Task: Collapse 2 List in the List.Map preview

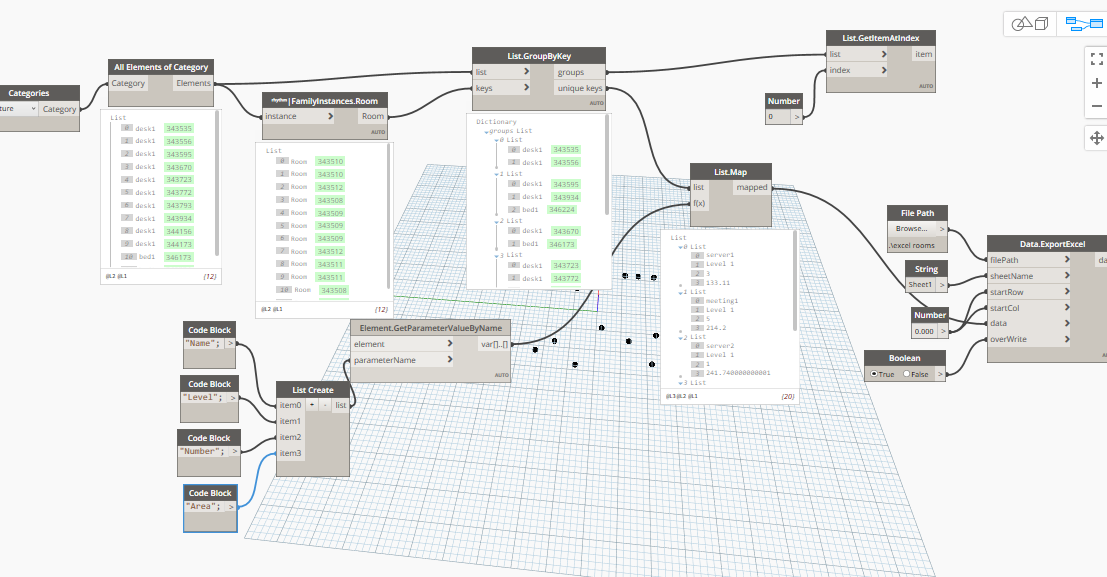Action: [681, 338]
